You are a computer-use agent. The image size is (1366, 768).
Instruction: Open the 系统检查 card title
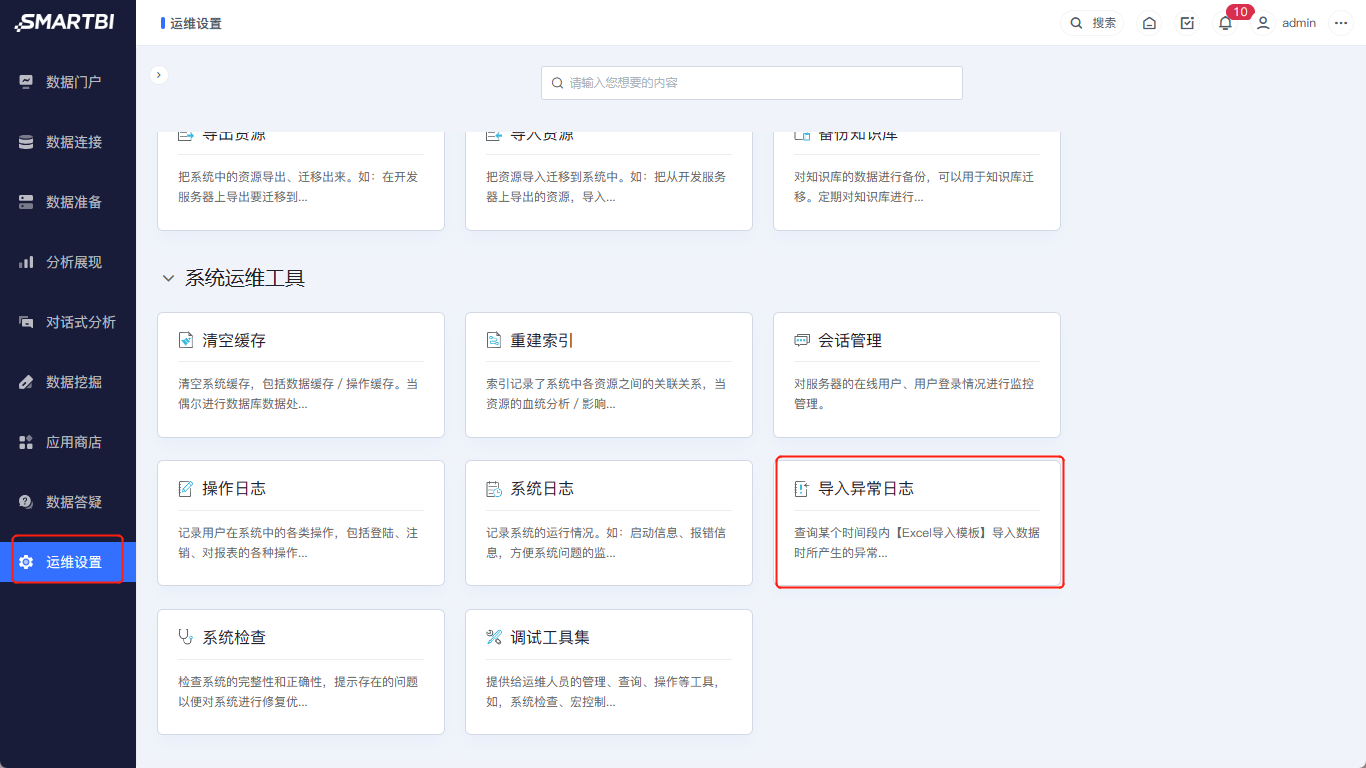coord(234,637)
